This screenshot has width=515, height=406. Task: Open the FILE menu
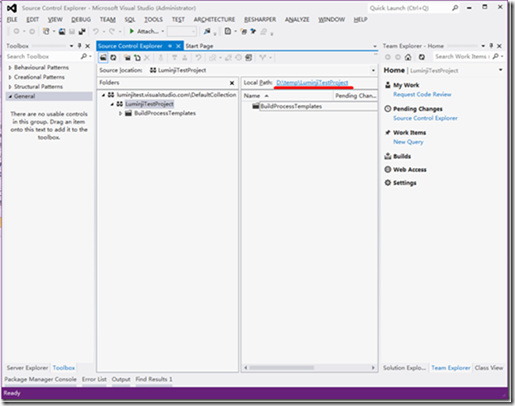click(12, 20)
